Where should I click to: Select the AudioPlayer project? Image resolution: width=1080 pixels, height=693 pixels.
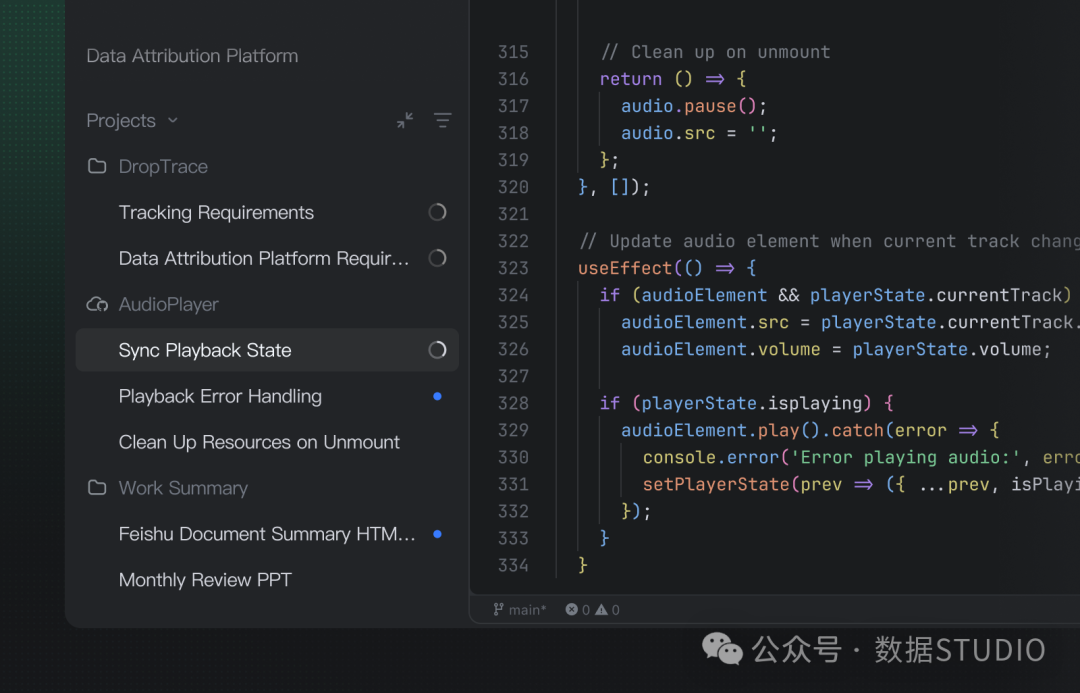tap(169, 304)
